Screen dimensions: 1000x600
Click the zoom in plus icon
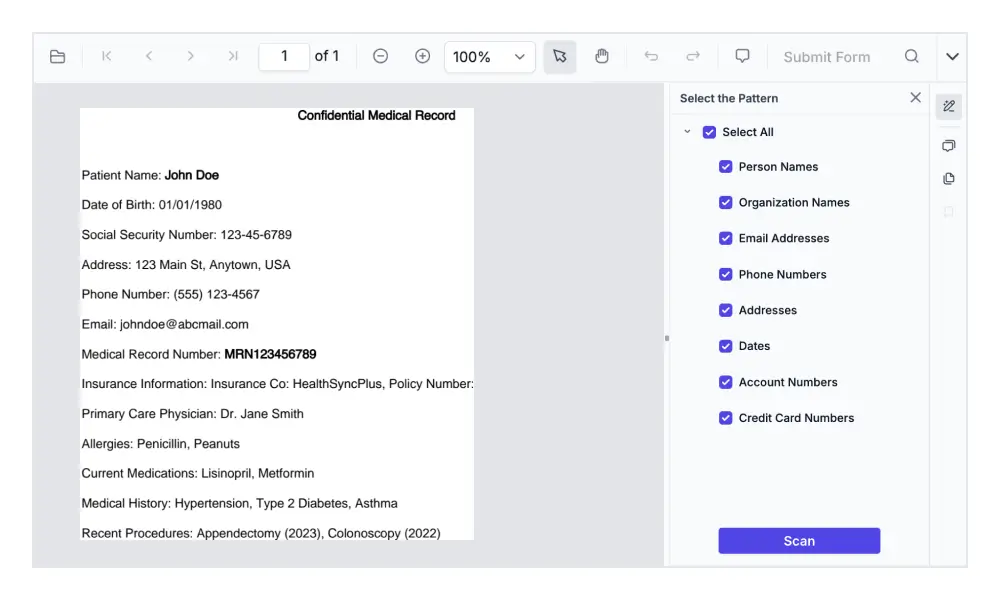pos(422,57)
